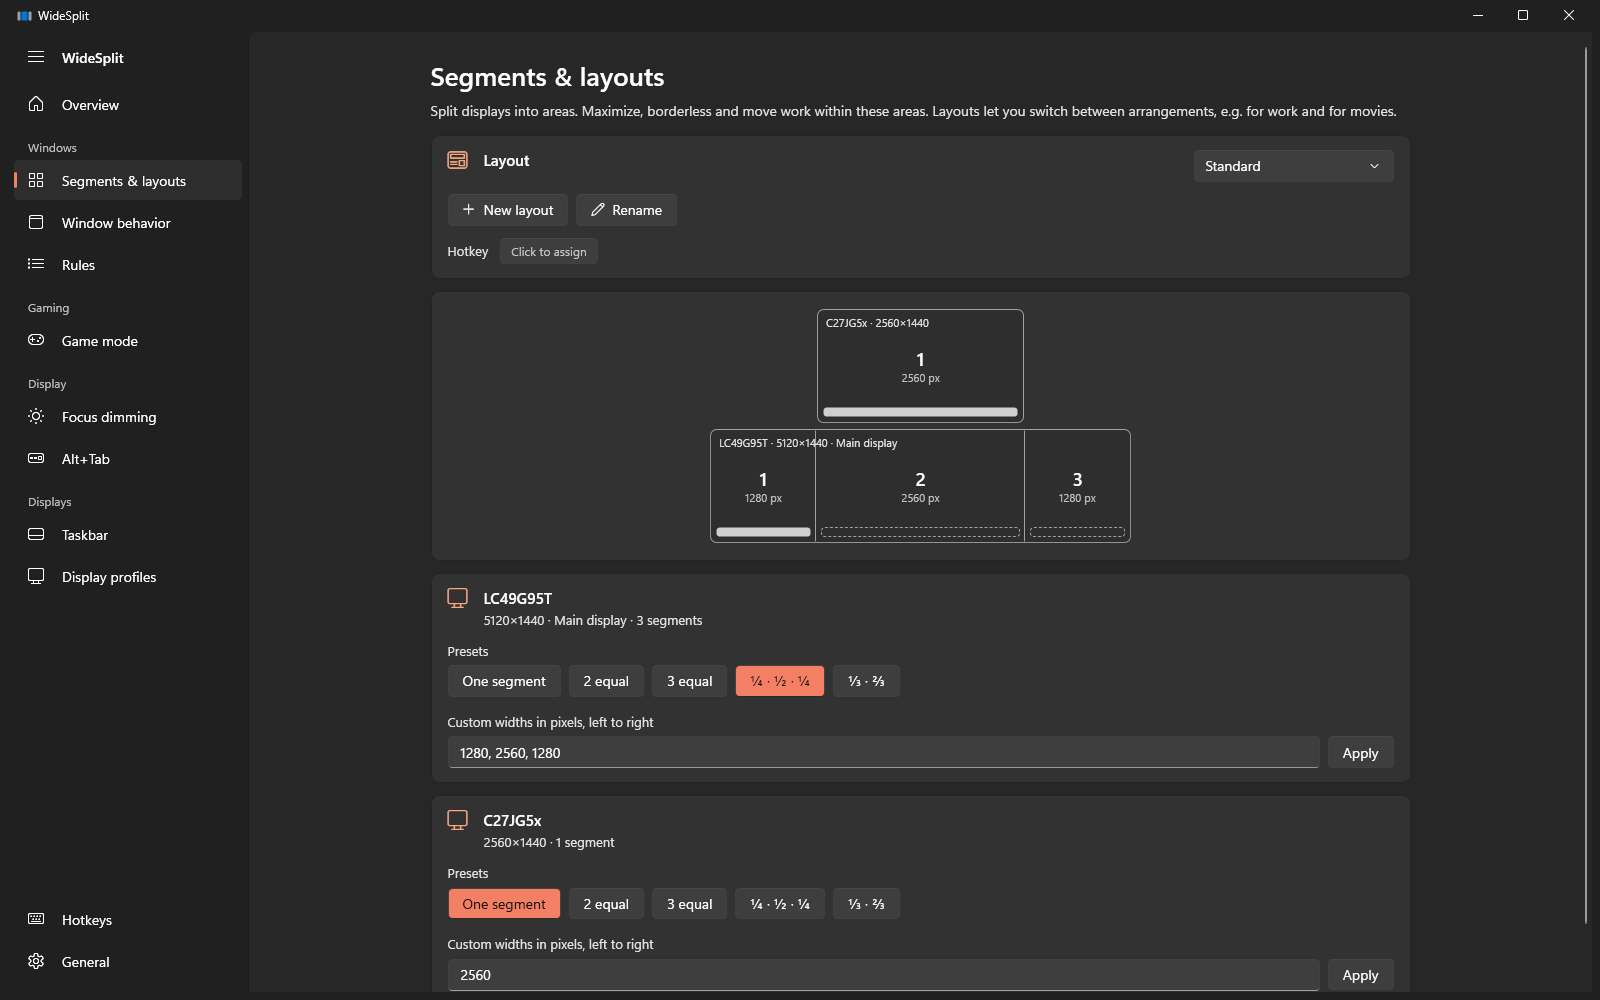The image size is (1600, 1000).
Task: Select 2 equal preset for LC49G95T
Action: 606,681
